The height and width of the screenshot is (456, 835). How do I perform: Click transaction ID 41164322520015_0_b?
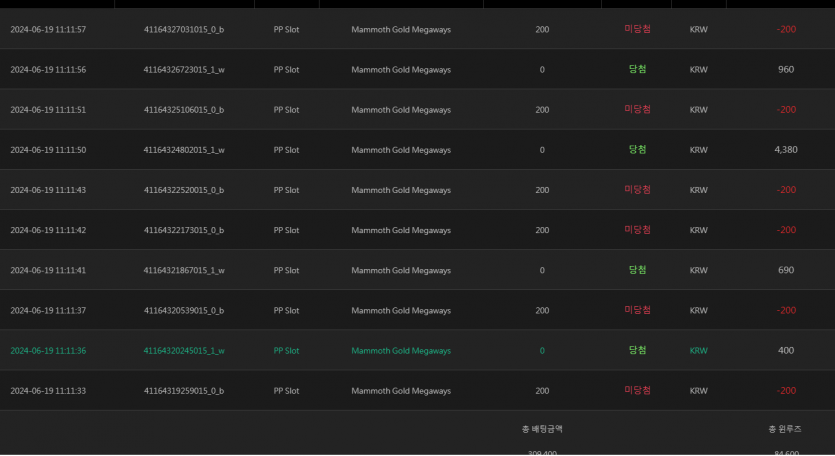(184, 190)
